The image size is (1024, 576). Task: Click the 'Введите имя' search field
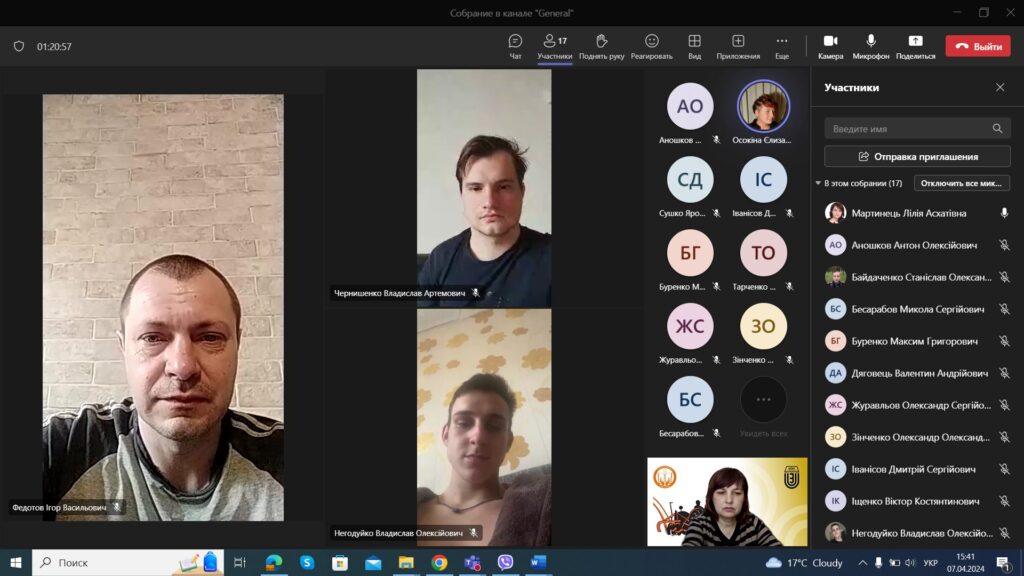908,129
